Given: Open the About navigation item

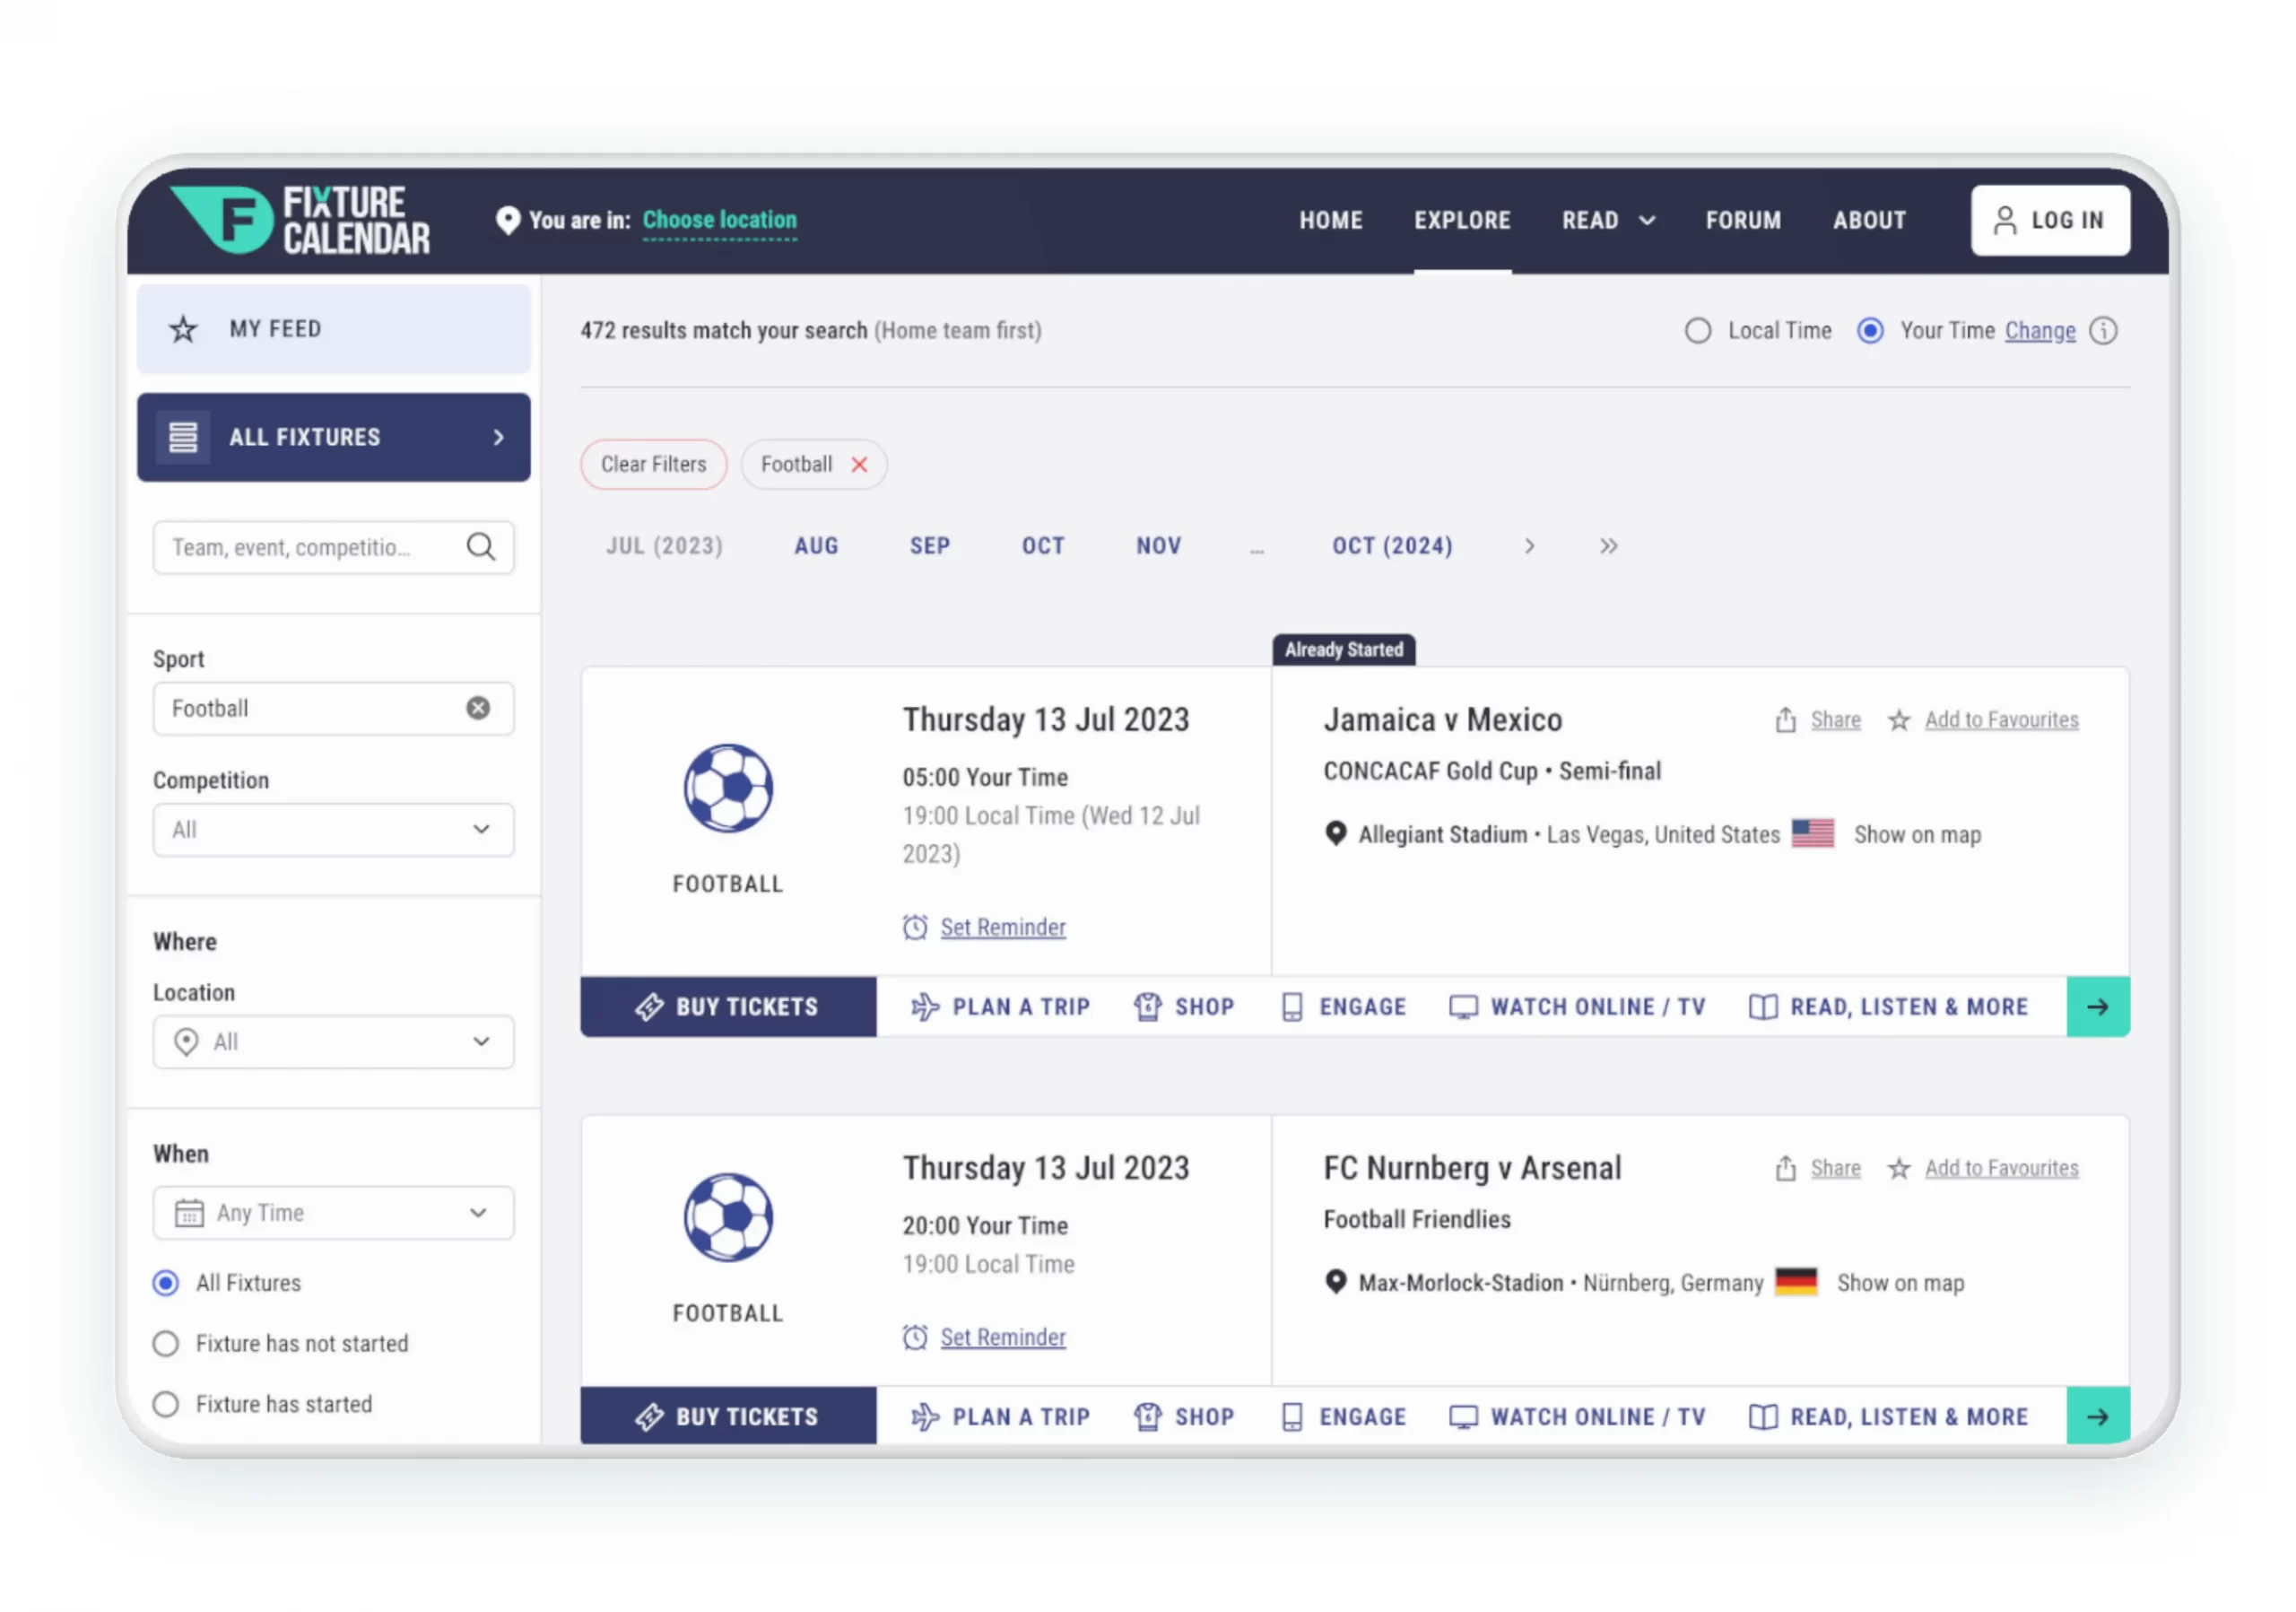Looking at the screenshot, I should [1869, 220].
